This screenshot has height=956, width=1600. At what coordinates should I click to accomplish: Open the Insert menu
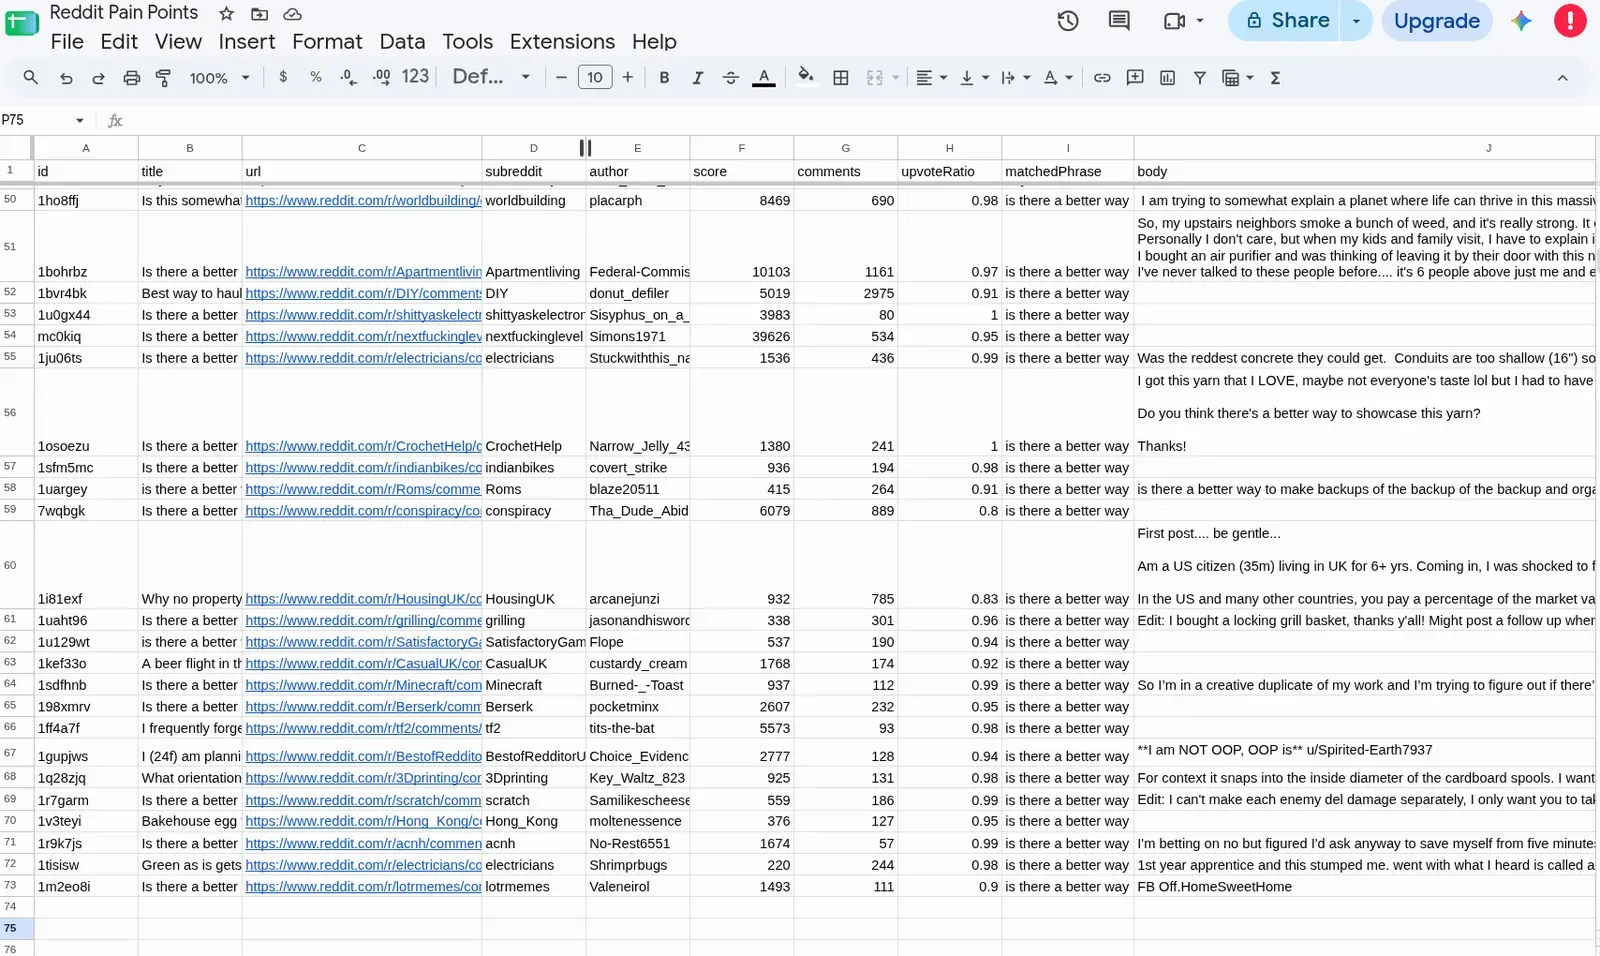(247, 42)
